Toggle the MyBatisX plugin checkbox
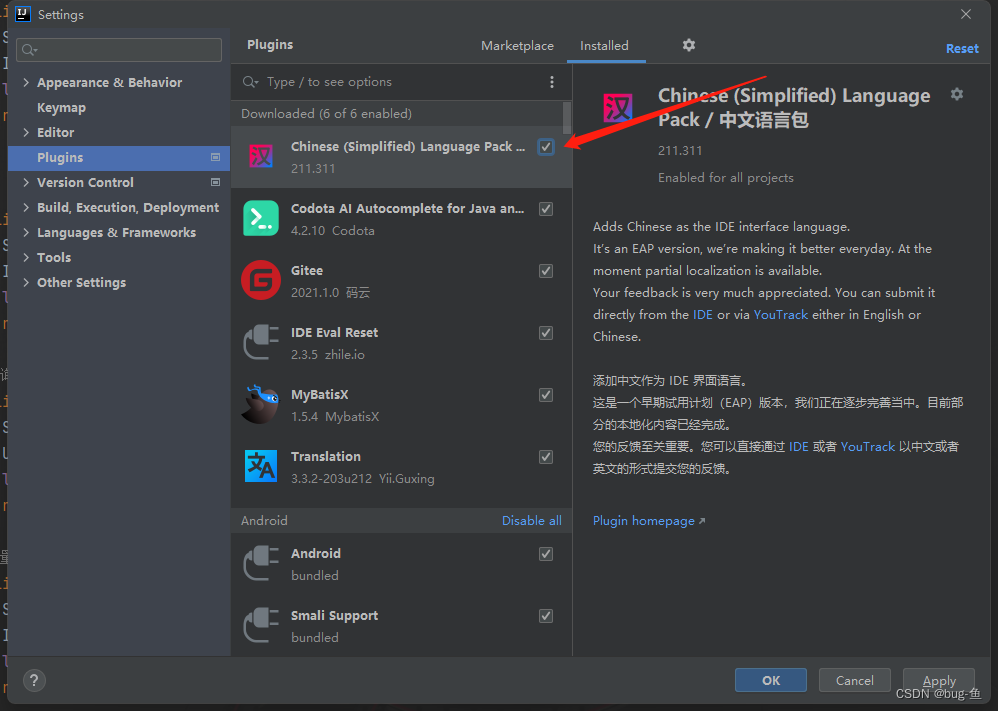The width and height of the screenshot is (998, 711). point(545,395)
